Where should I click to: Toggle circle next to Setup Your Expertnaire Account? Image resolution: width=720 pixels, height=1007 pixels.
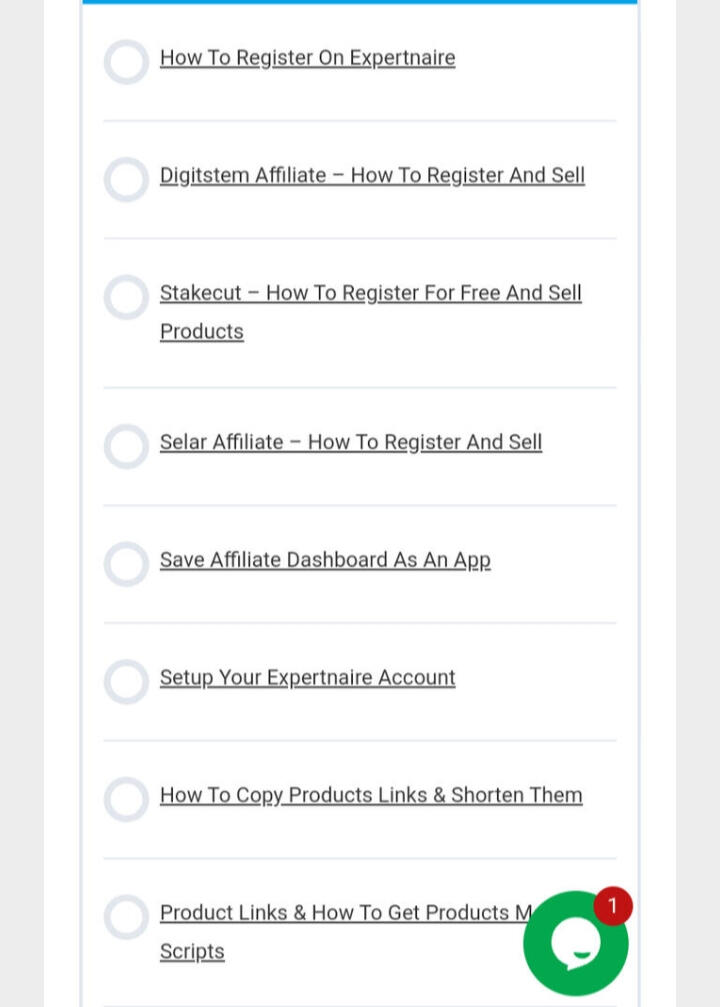pyautogui.click(x=126, y=682)
